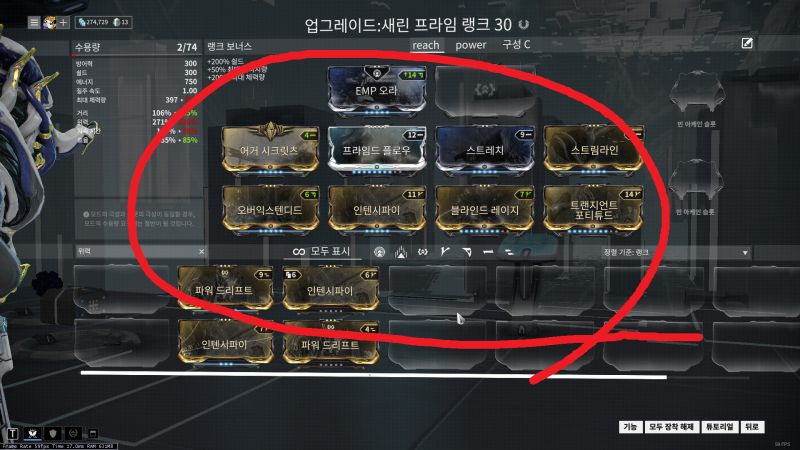This screenshot has width=800, height=450.
Task: Click the T chat tab icon at bottom
Action: tap(13, 434)
